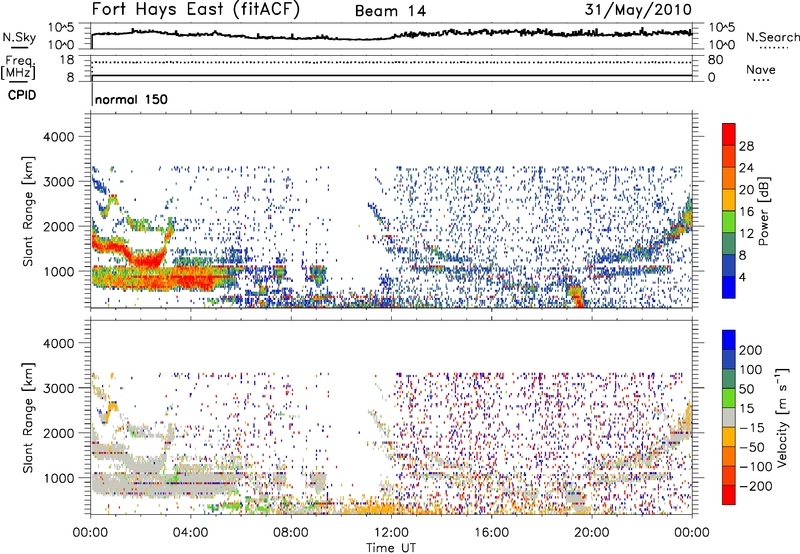
Task: Click the 'Beam 14' label
Action: click(x=390, y=11)
